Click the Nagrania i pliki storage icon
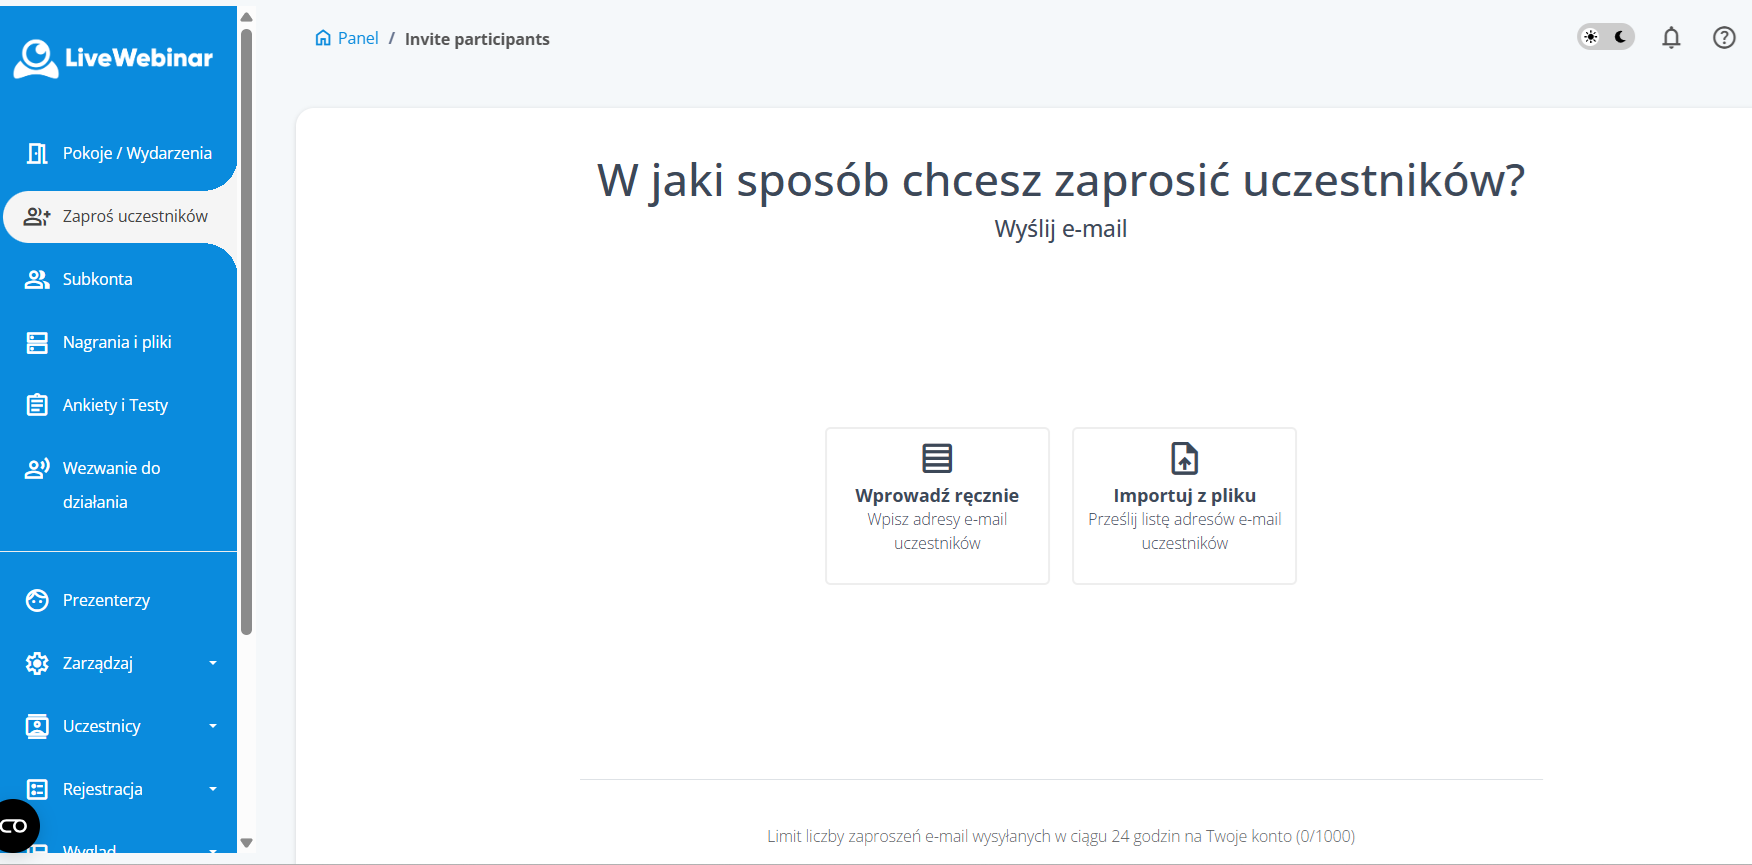Viewport: 1752px width, 865px height. coord(37,343)
